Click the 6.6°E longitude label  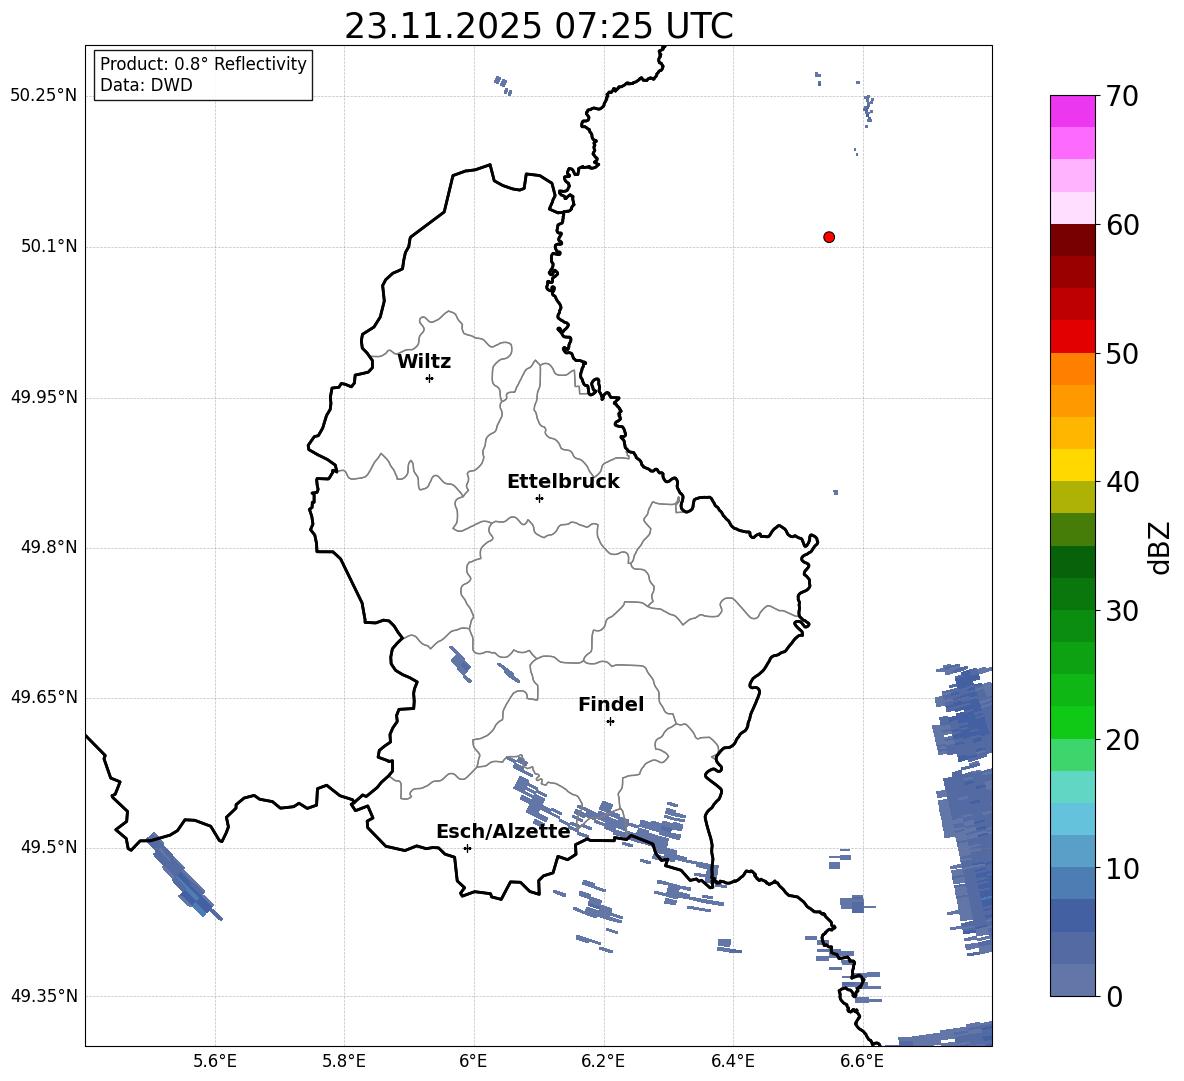[x=862, y=1061]
